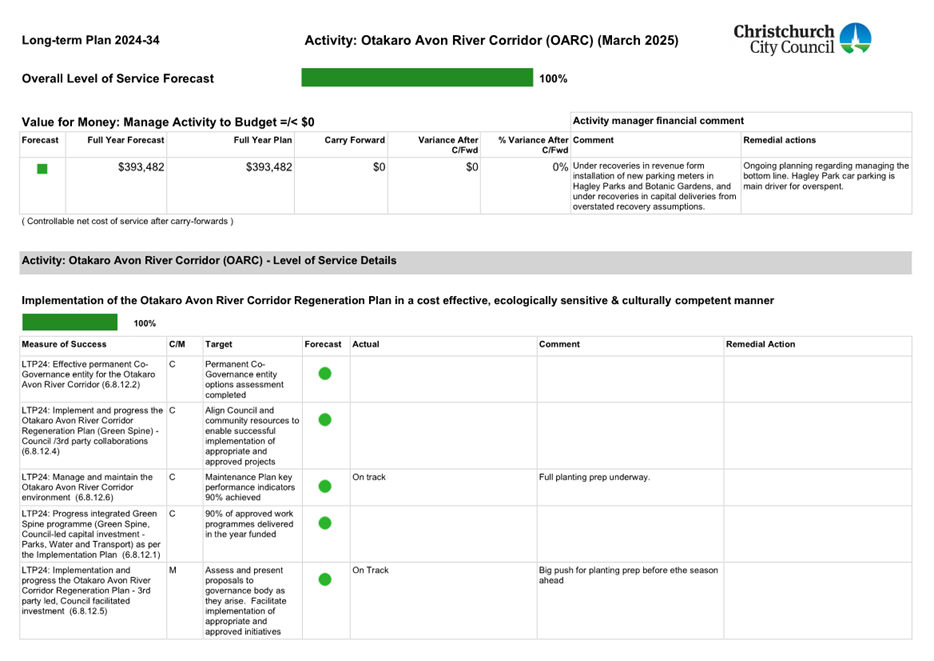This screenshot has width=934, height=661.
Task: Click 'Effective permanent Co-Governance entity' measure
Action: (x=88, y=375)
